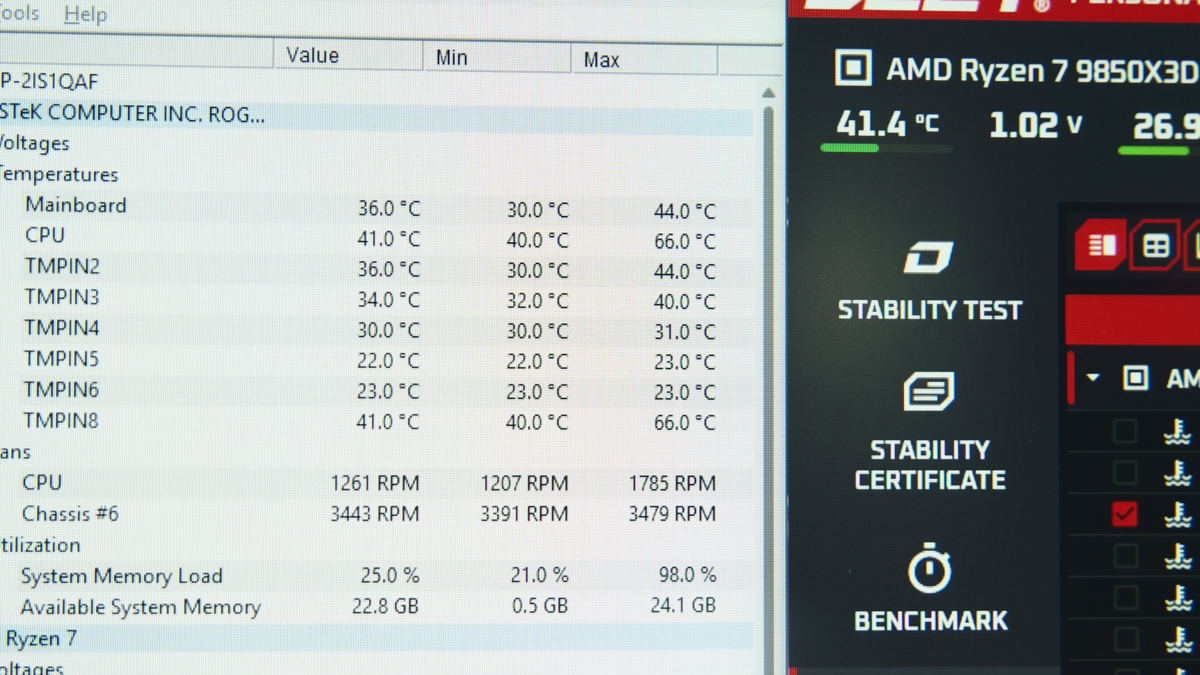Click the 41.4 °C temperature readout in OCCT
Image resolution: width=1200 pixels, height=675 pixels.
pos(888,124)
